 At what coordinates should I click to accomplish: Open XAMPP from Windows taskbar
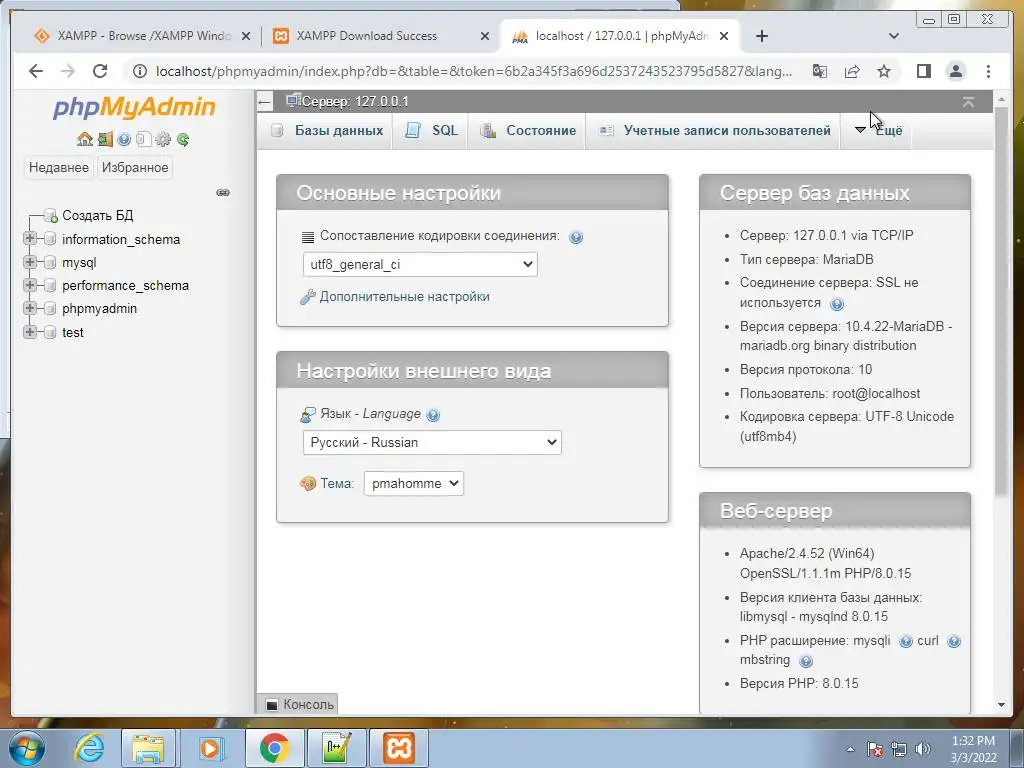[x=398, y=748]
